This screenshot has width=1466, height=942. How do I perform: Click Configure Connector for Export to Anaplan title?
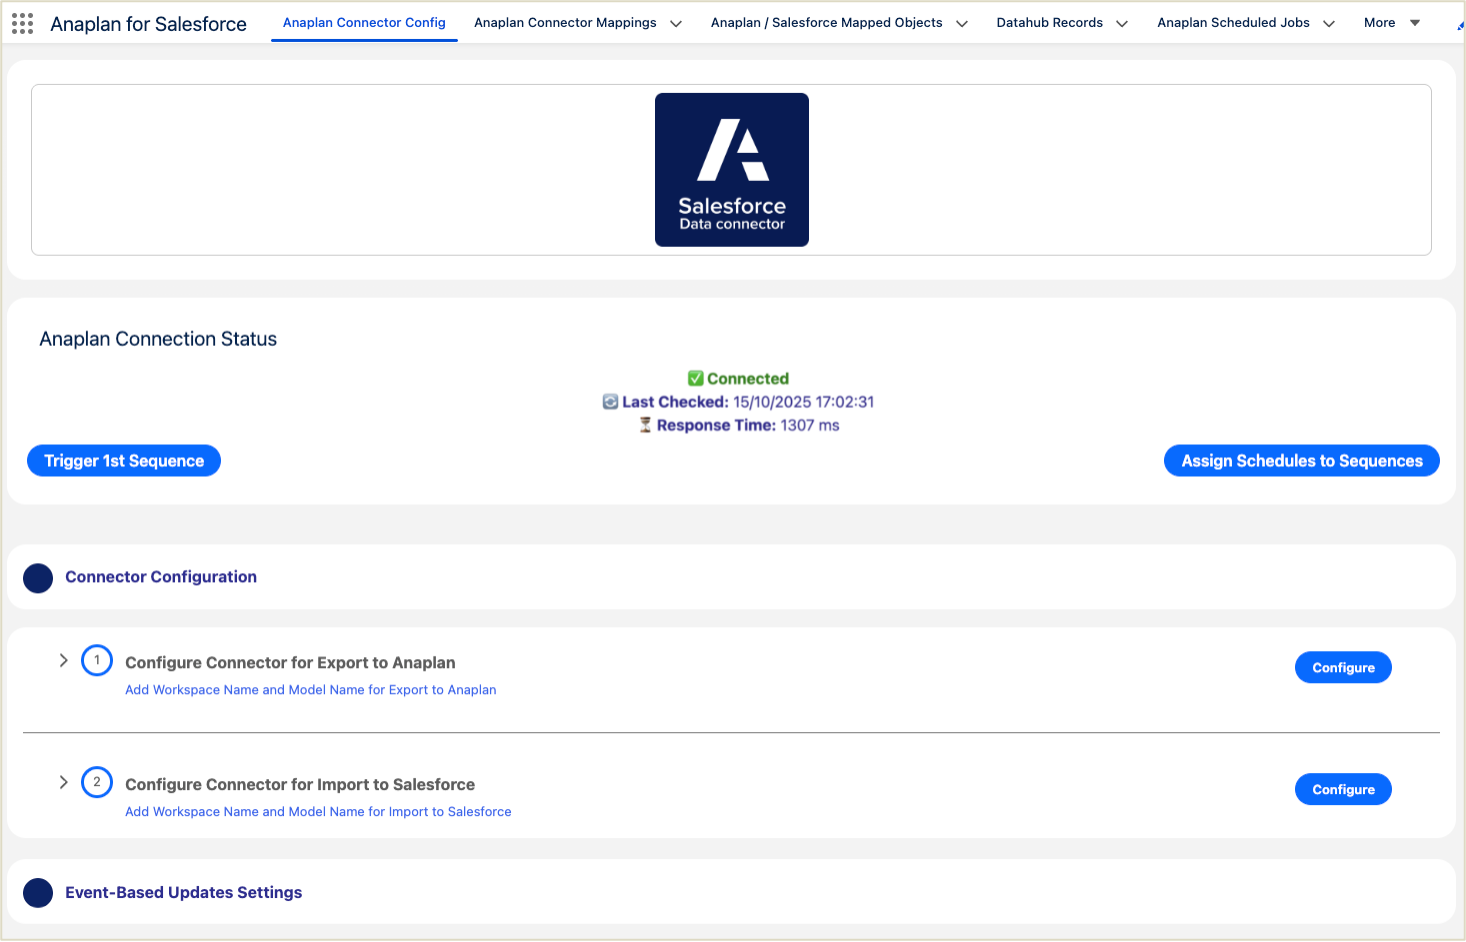pos(290,663)
